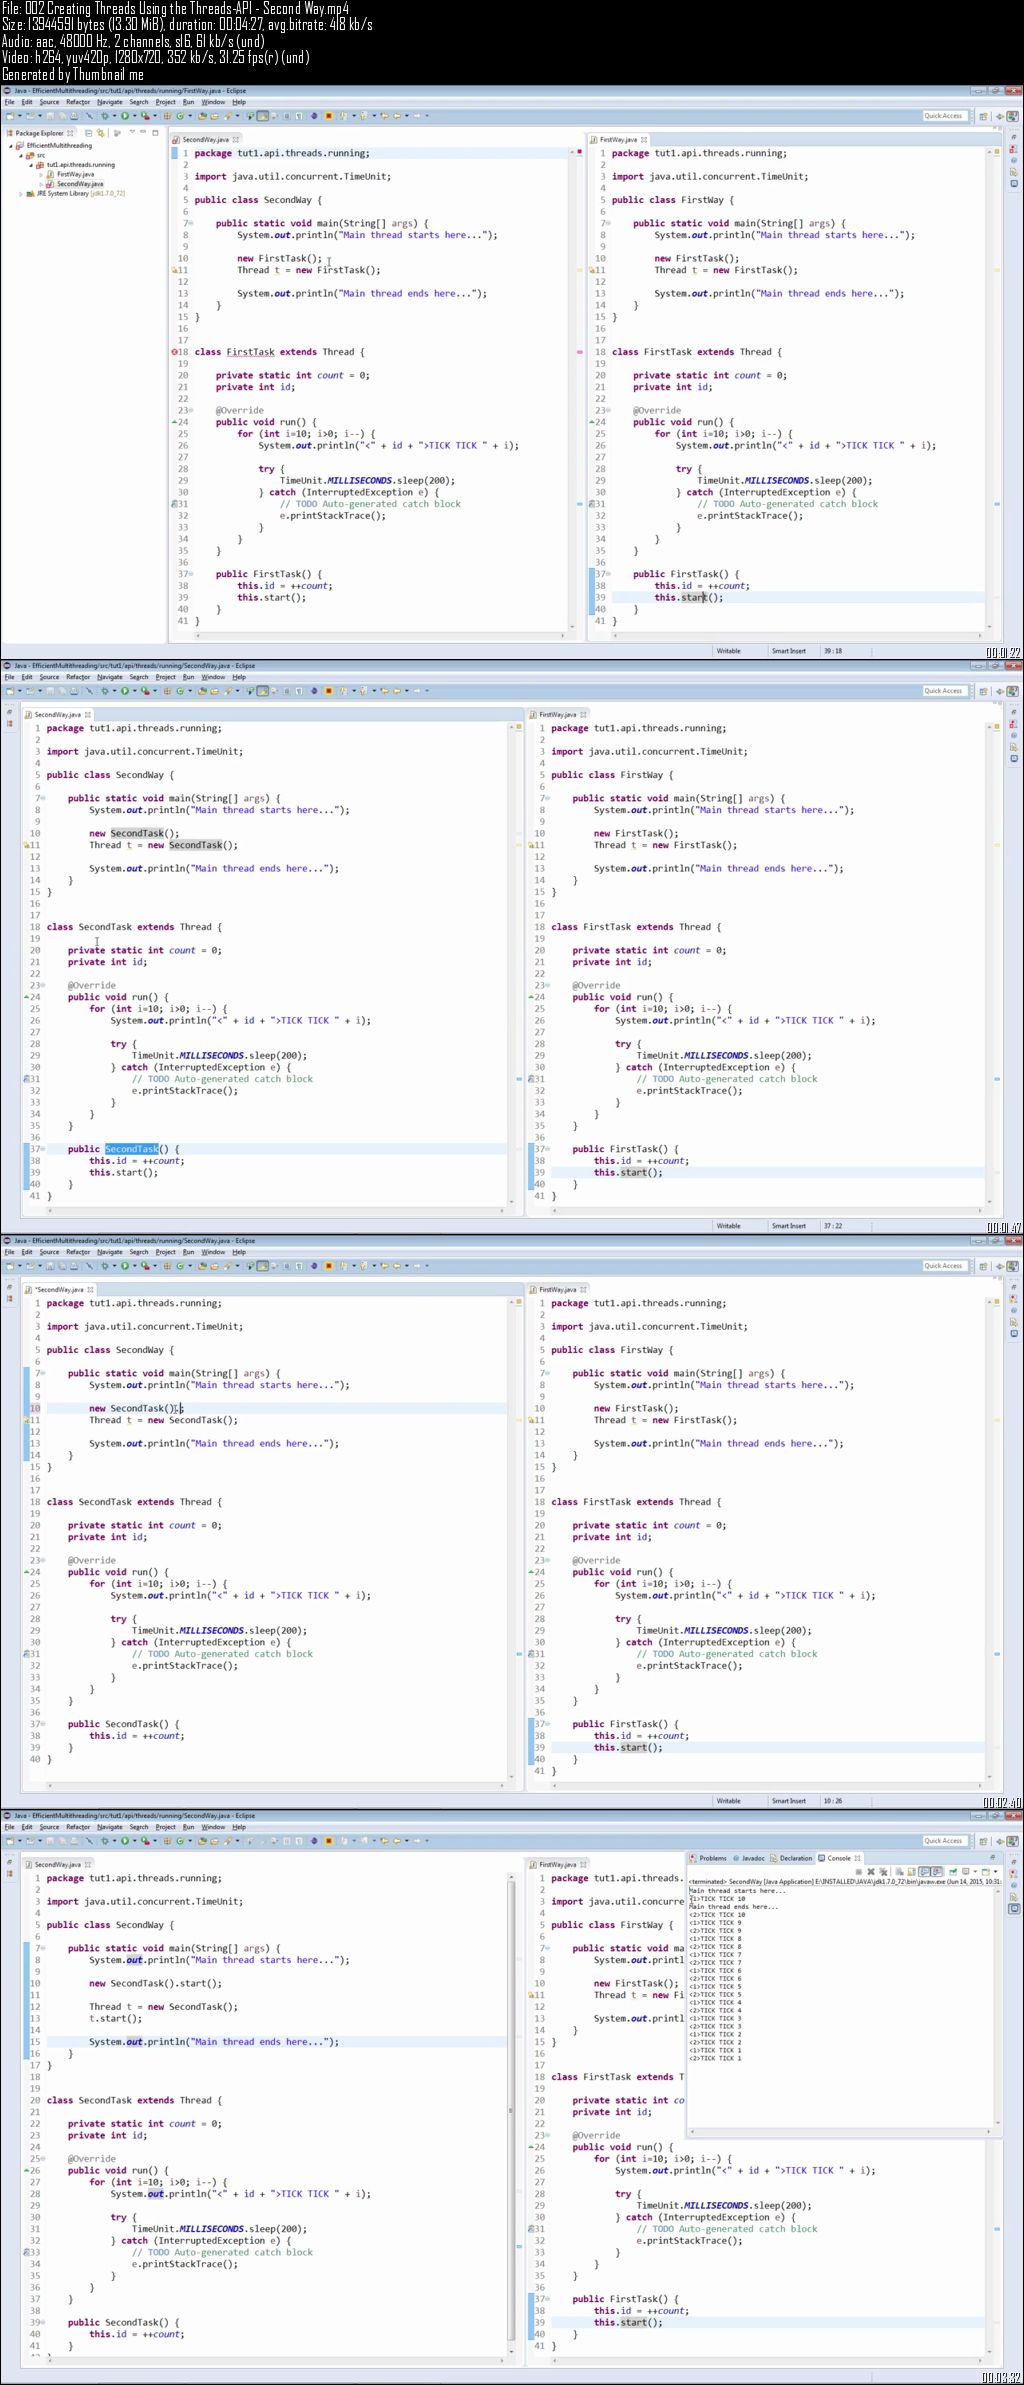
Task: Collapse main method fold in SecondWay editor, 00:01:47 frame
Action: (41, 798)
